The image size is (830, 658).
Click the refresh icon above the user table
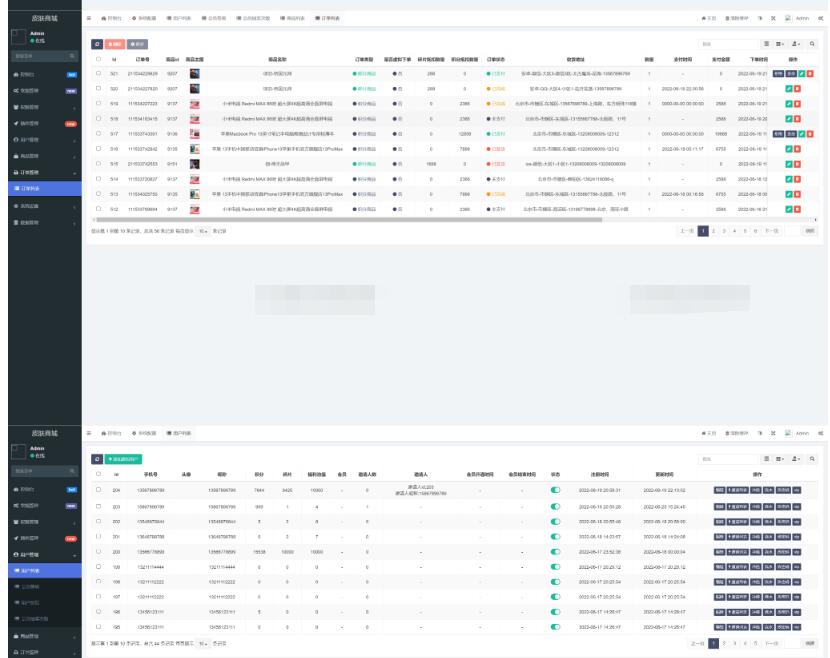(x=97, y=458)
